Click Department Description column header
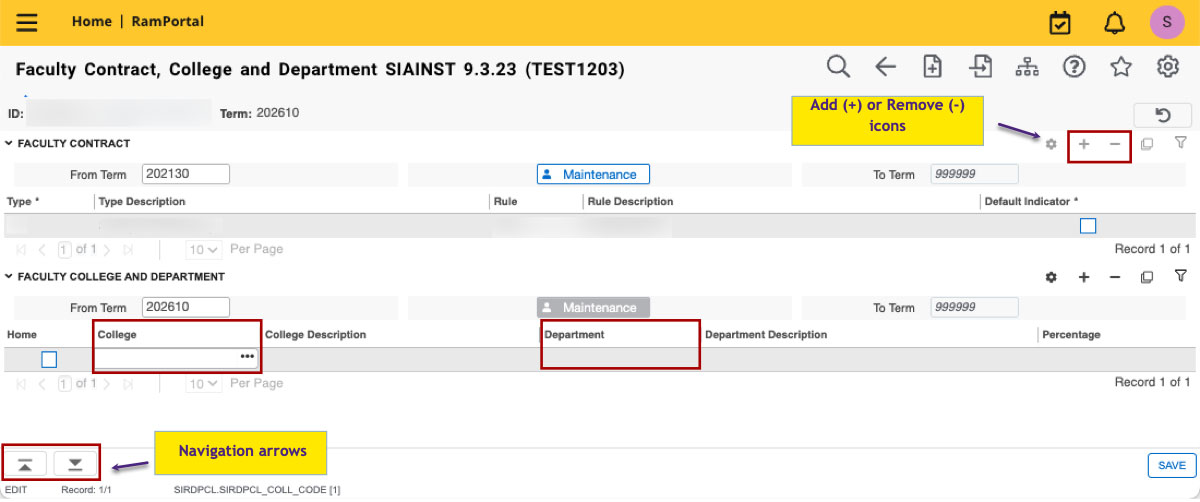Viewport: 1200px width, 502px height. [x=766, y=334]
